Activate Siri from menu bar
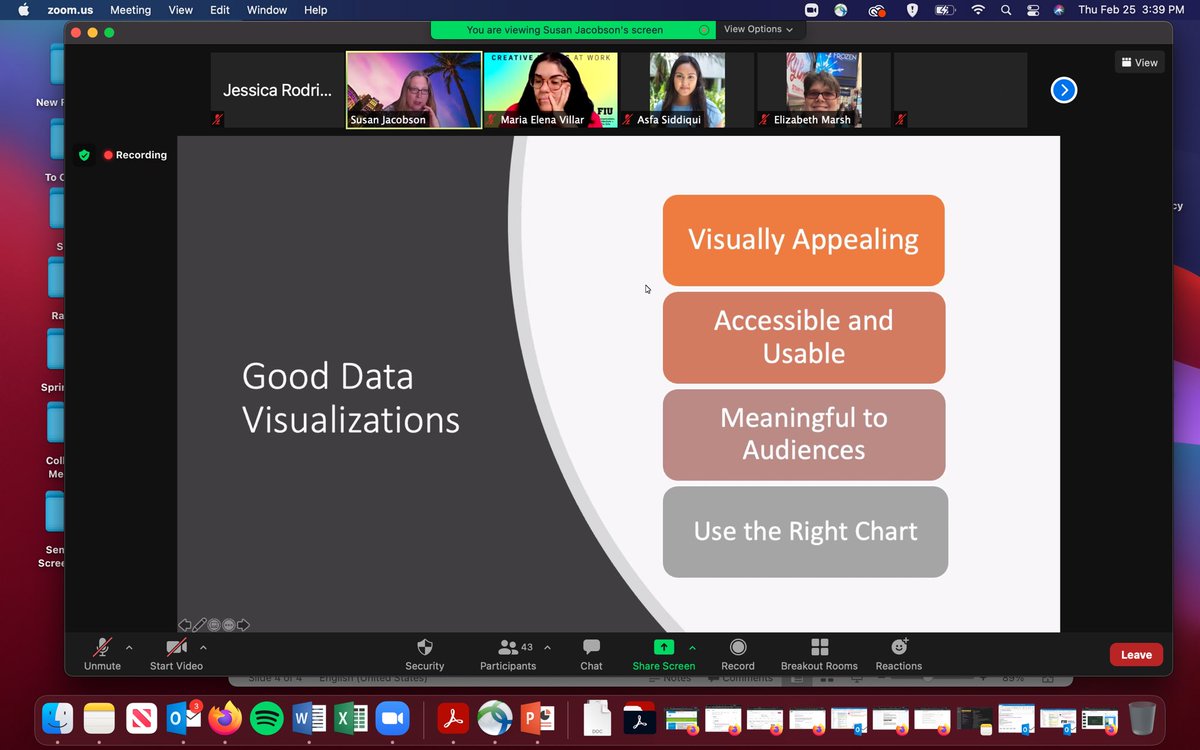The image size is (1200, 750). [1059, 10]
